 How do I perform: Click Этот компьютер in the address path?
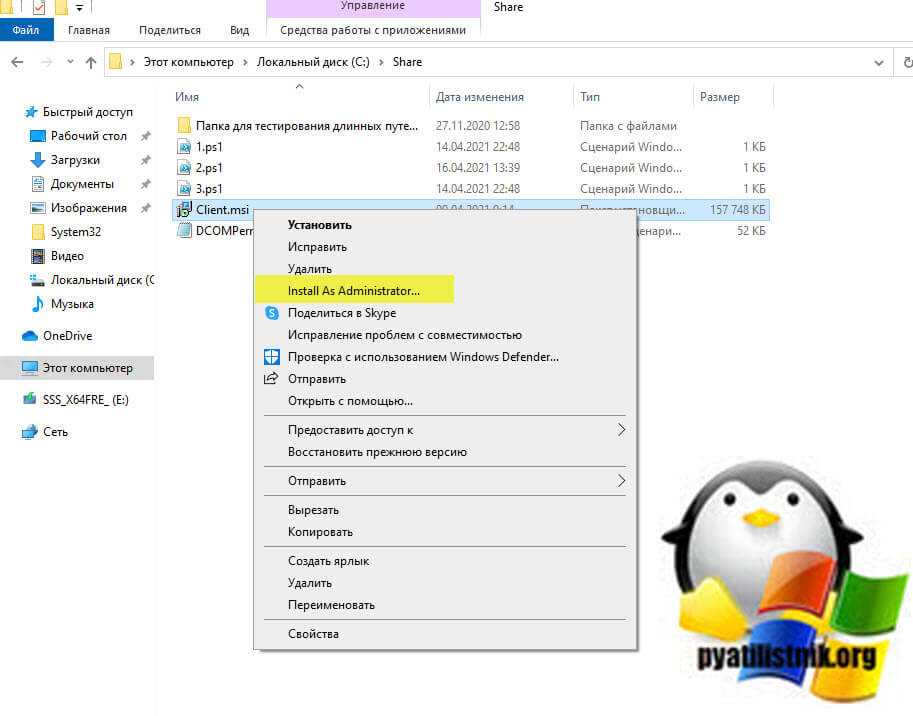(x=189, y=62)
